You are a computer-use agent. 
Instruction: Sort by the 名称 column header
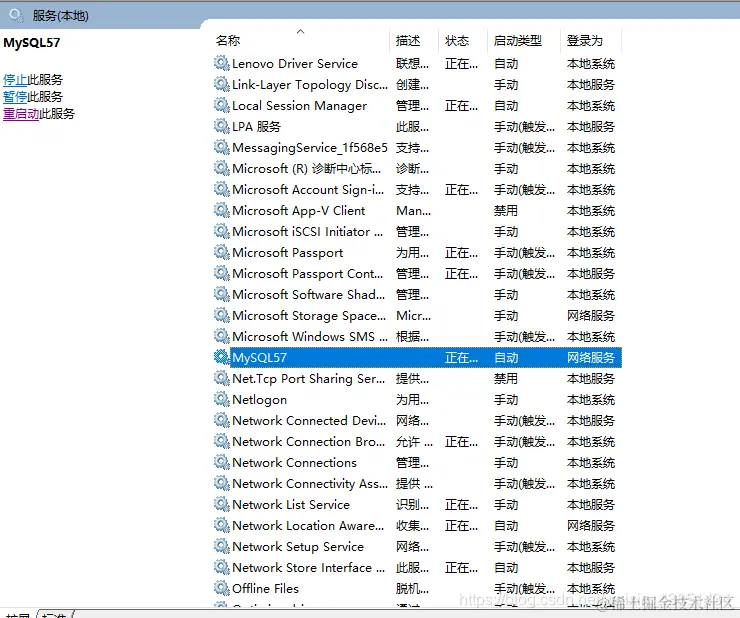pyautogui.click(x=228, y=41)
